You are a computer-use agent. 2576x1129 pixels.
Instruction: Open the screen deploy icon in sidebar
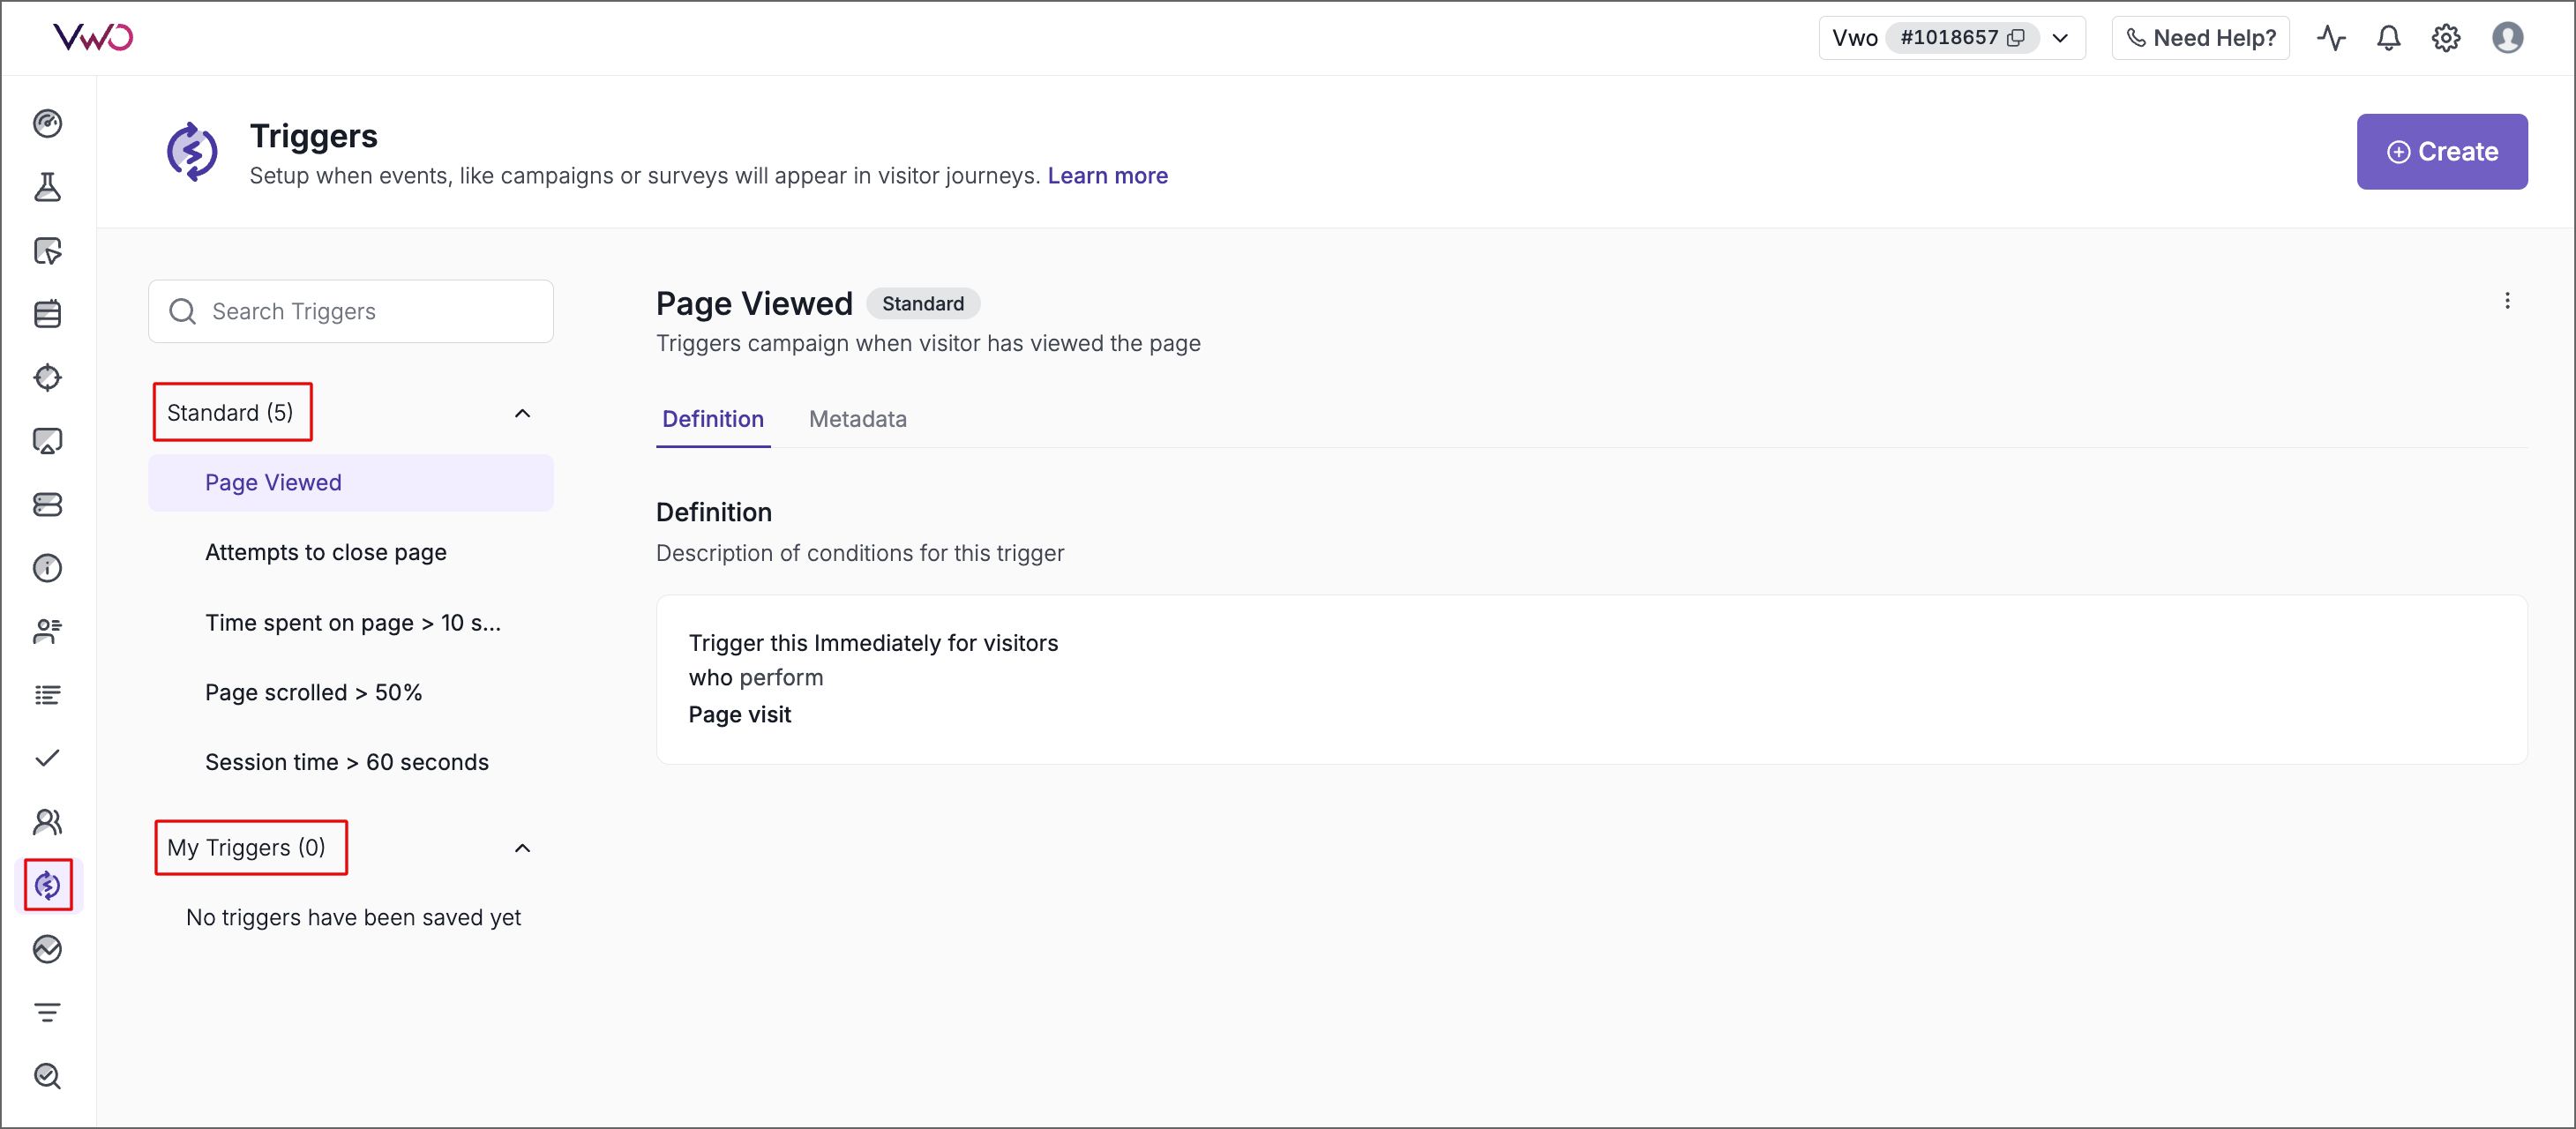pyautogui.click(x=47, y=441)
